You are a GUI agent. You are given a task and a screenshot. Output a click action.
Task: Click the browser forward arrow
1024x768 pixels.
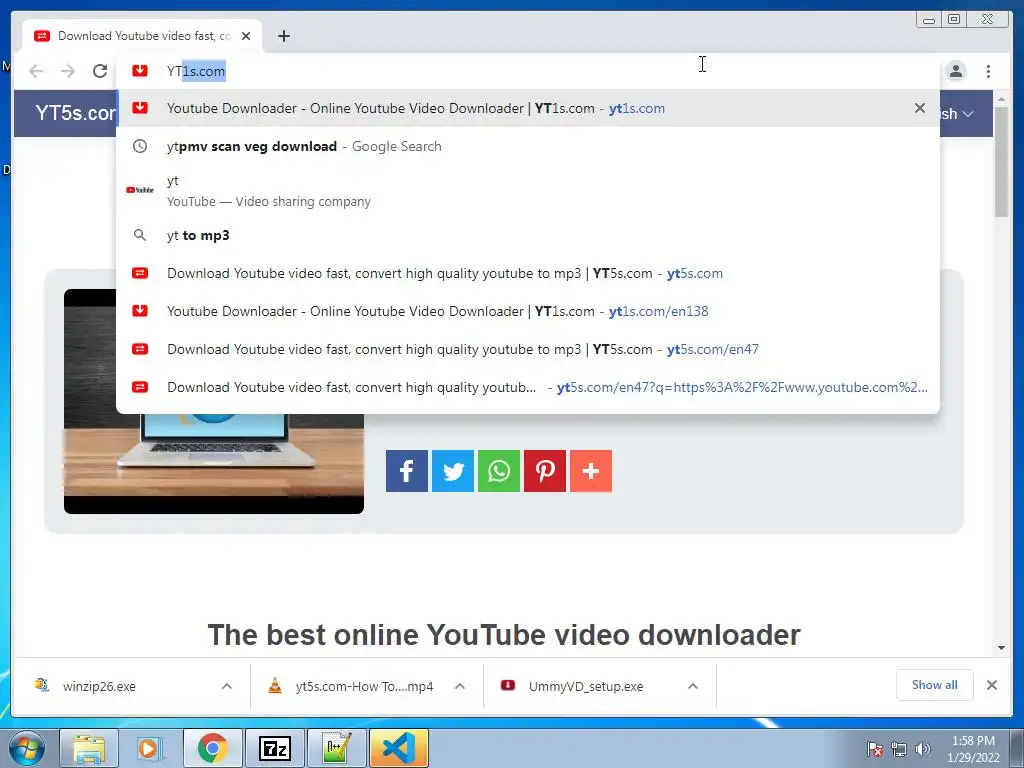click(x=68, y=71)
